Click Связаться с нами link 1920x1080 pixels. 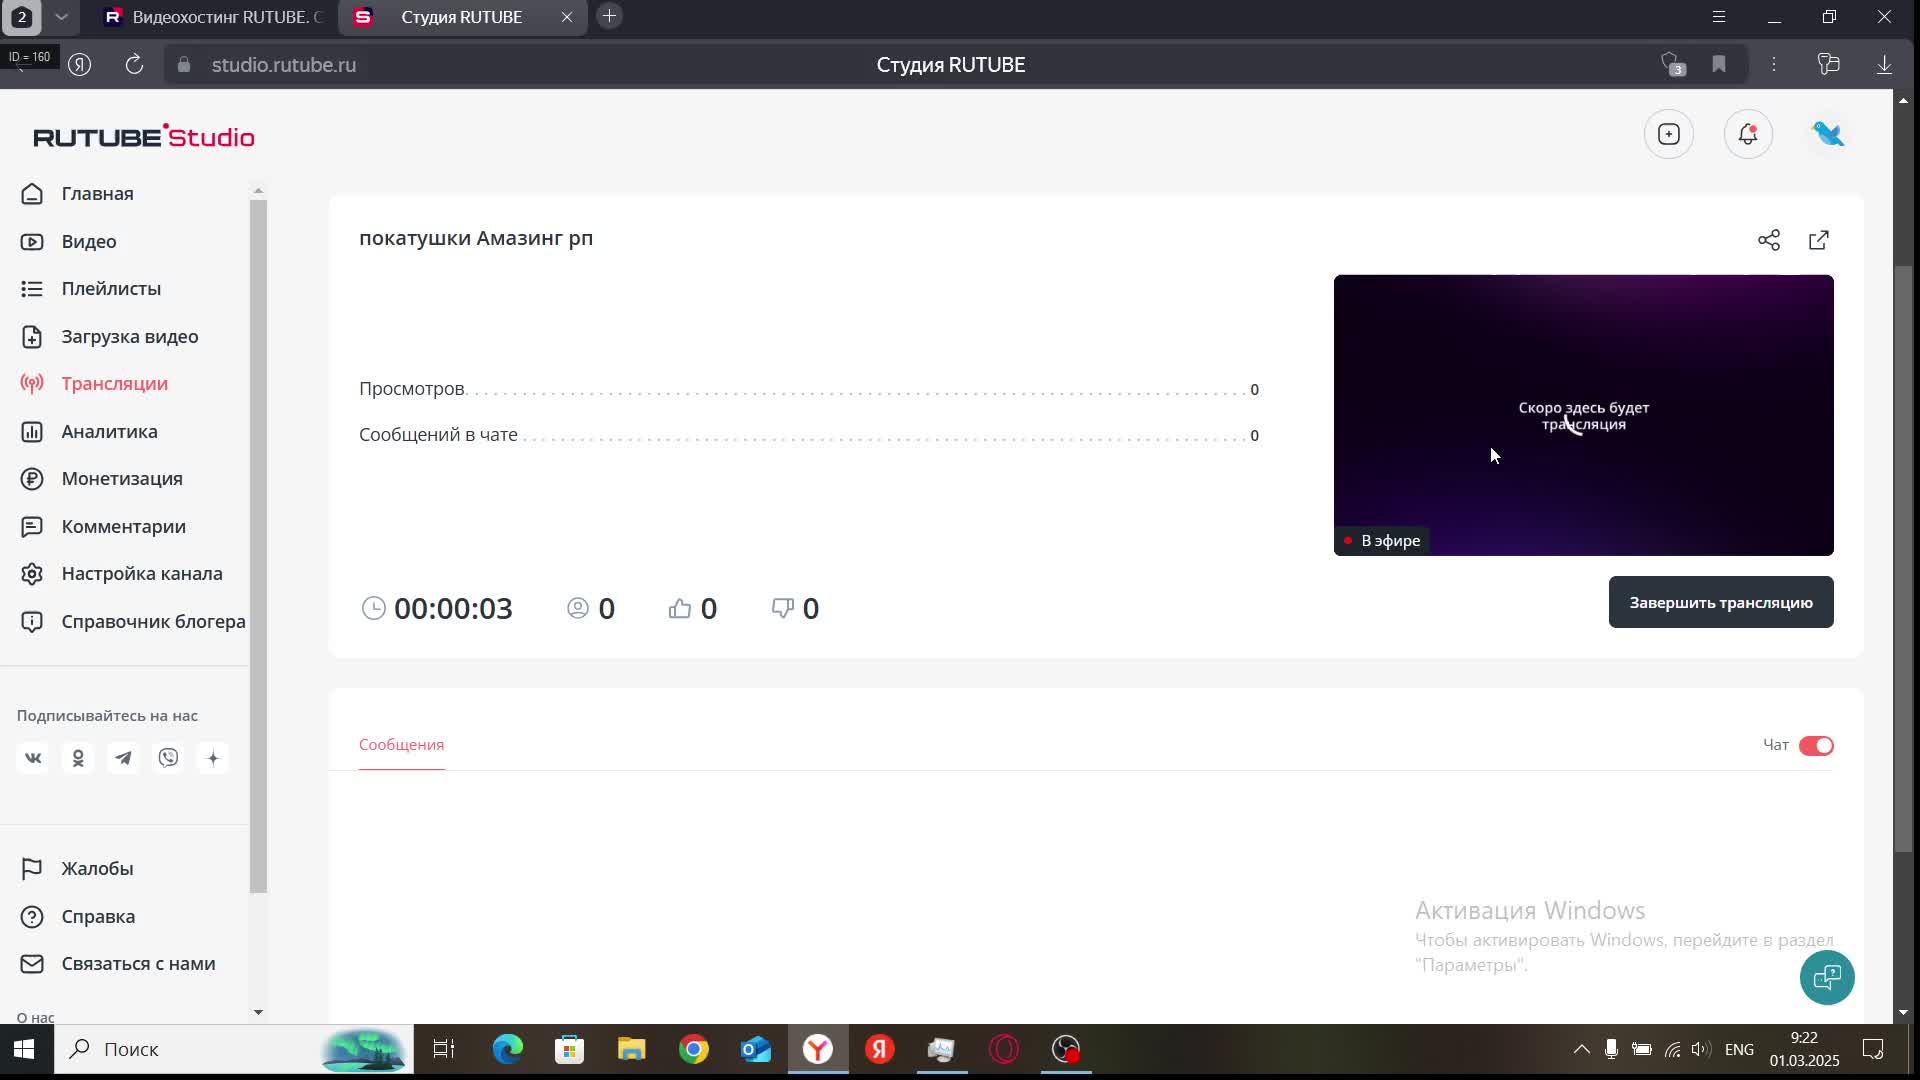138,964
